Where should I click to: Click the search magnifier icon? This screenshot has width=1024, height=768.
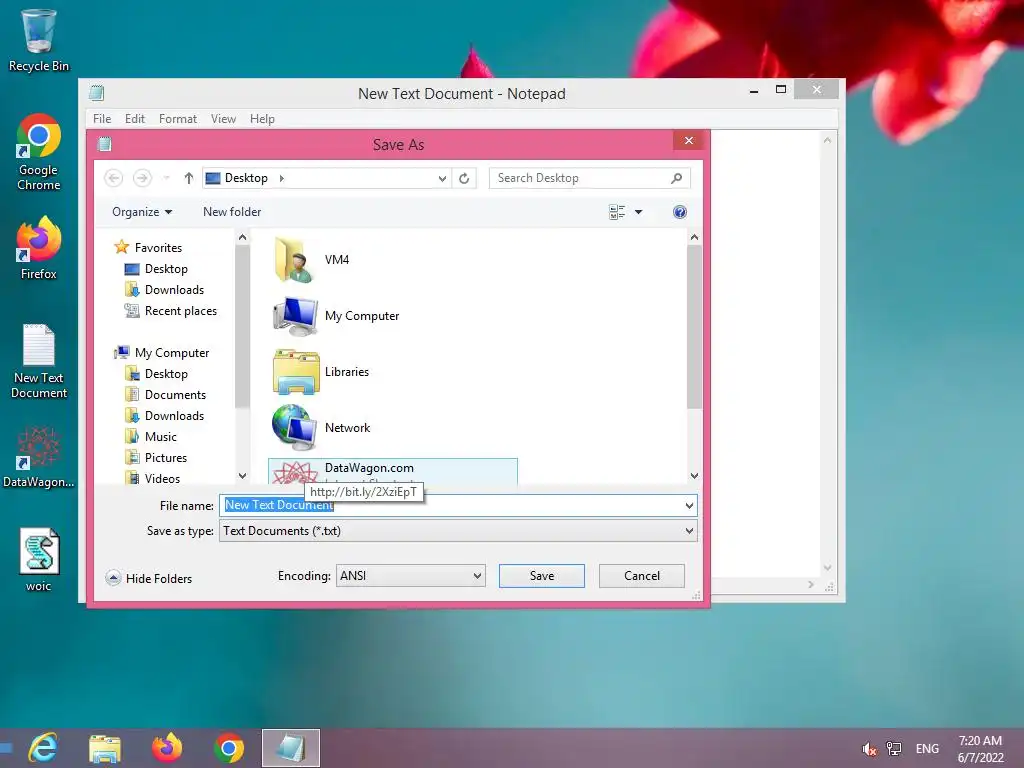(x=677, y=178)
